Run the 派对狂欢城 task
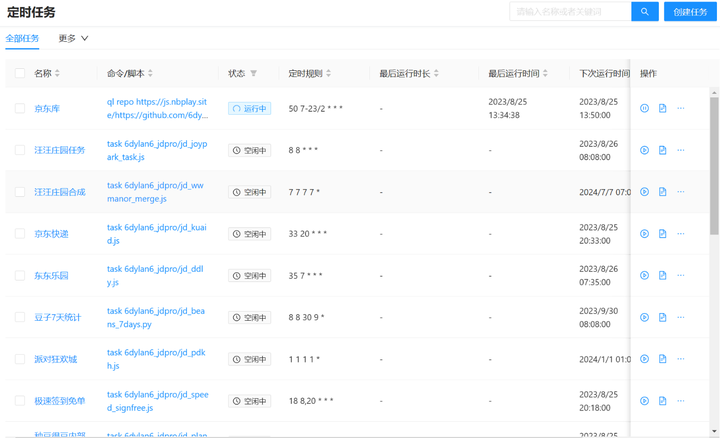This screenshot has width=720, height=438. click(644, 359)
